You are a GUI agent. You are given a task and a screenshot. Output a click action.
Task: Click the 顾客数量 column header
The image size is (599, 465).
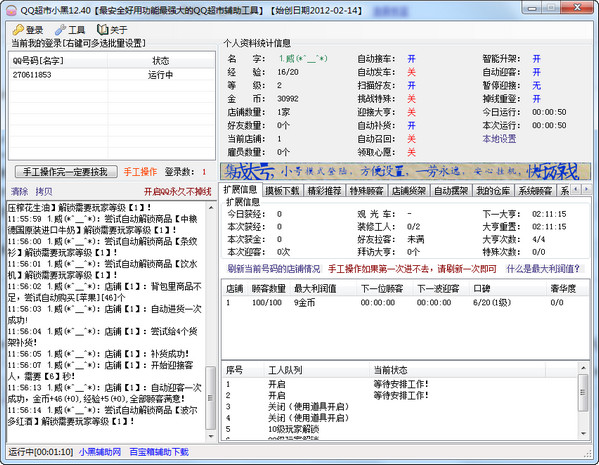(x=269, y=289)
